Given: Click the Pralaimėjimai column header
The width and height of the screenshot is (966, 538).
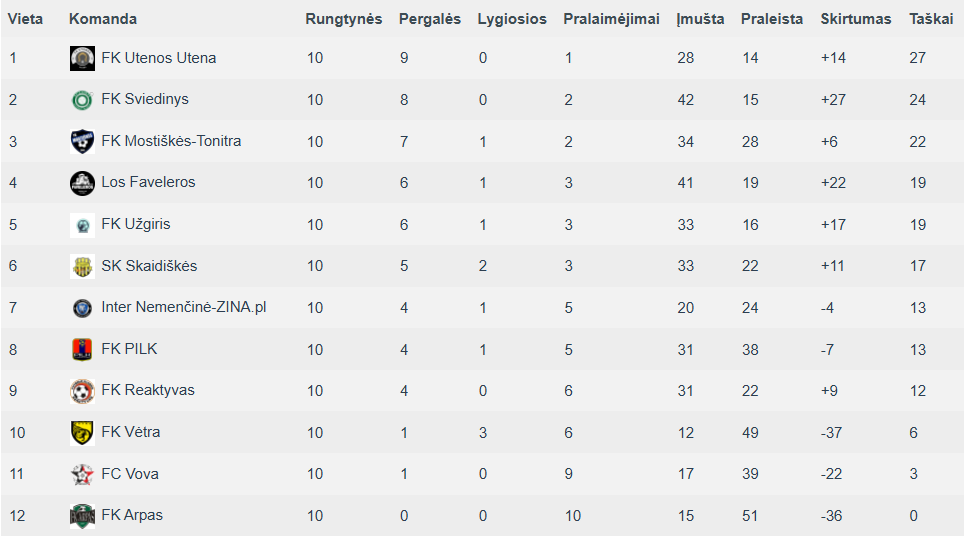Looking at the screenshot, I should pos(611,19).
